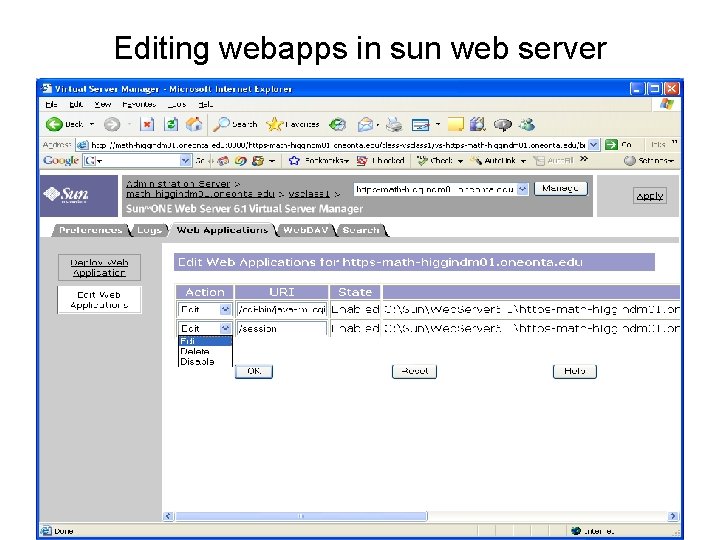720x540 pixels.
Task: Choose Disable in the Action list
Action: pyautogui.click(x=205, y=361)
